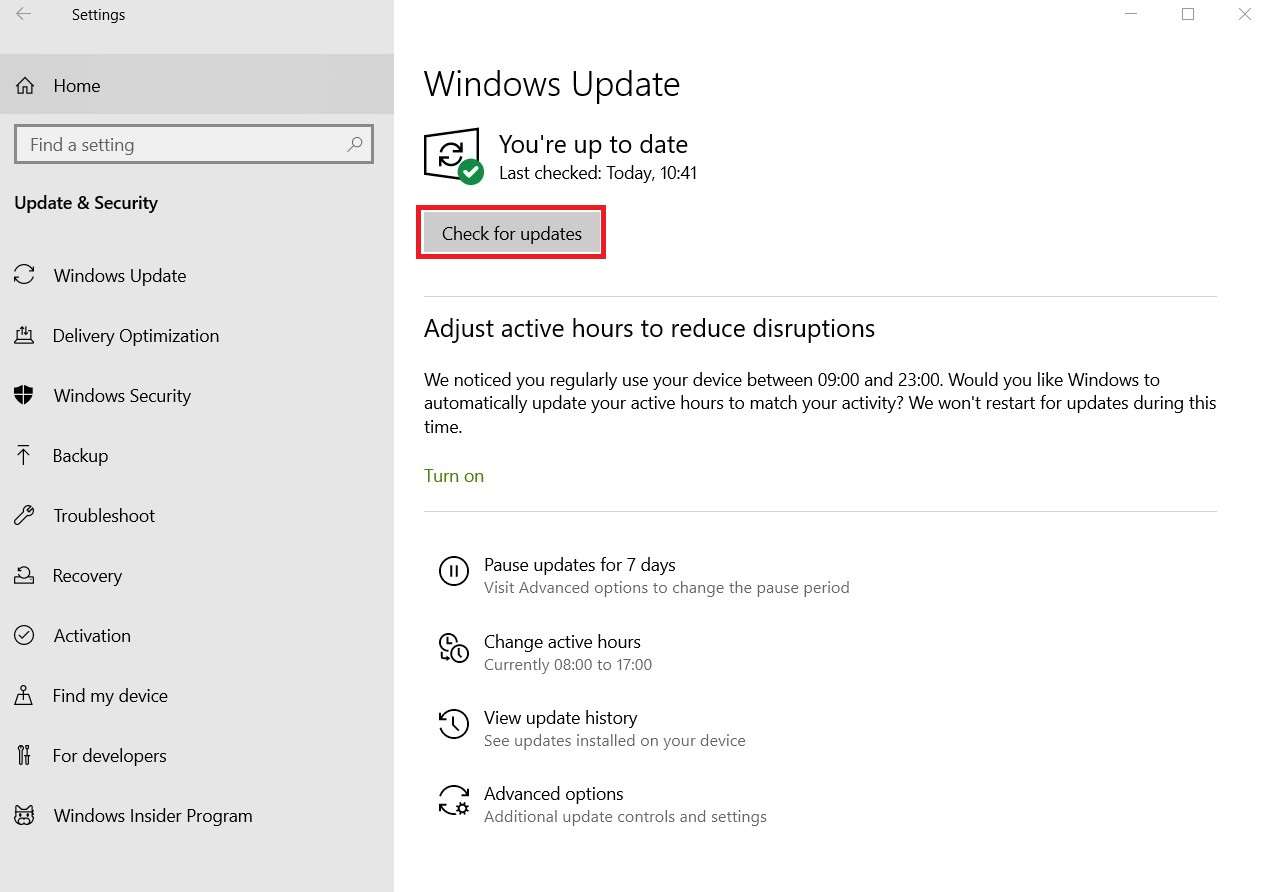
Task: Close the Settings window
Action: 1244,14
